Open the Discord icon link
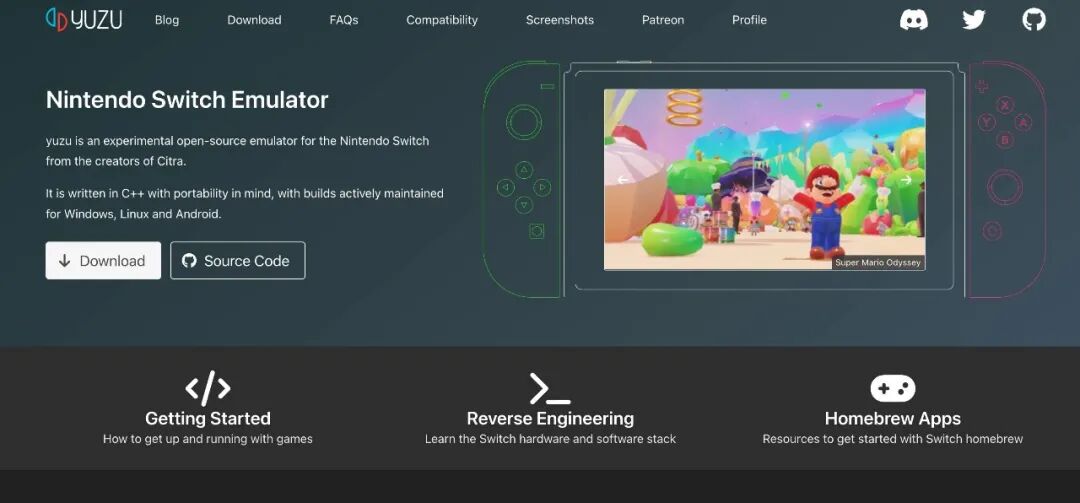 pos(913,19)
